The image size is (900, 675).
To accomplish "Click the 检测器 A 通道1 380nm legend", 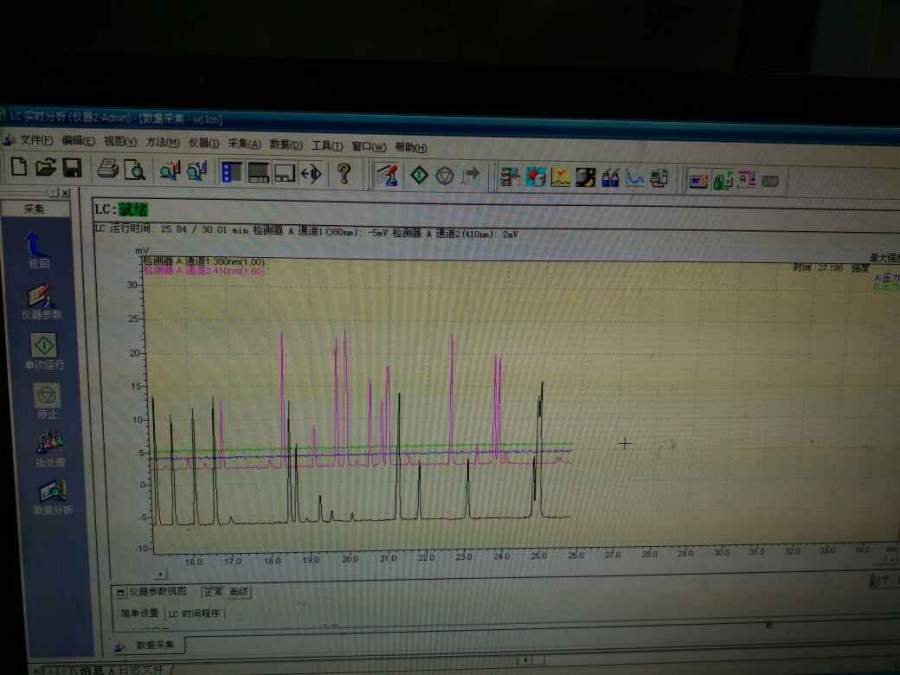I will 204,262.
